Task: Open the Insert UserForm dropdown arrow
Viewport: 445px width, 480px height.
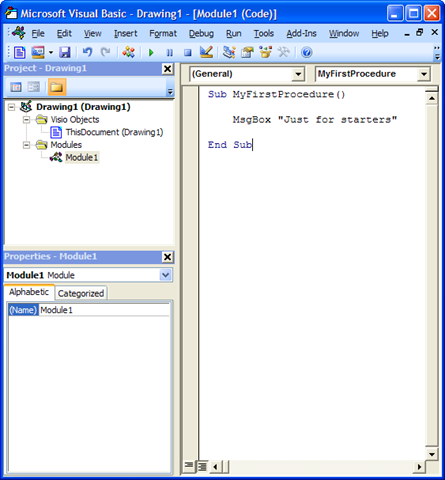Action: (51, 52)
